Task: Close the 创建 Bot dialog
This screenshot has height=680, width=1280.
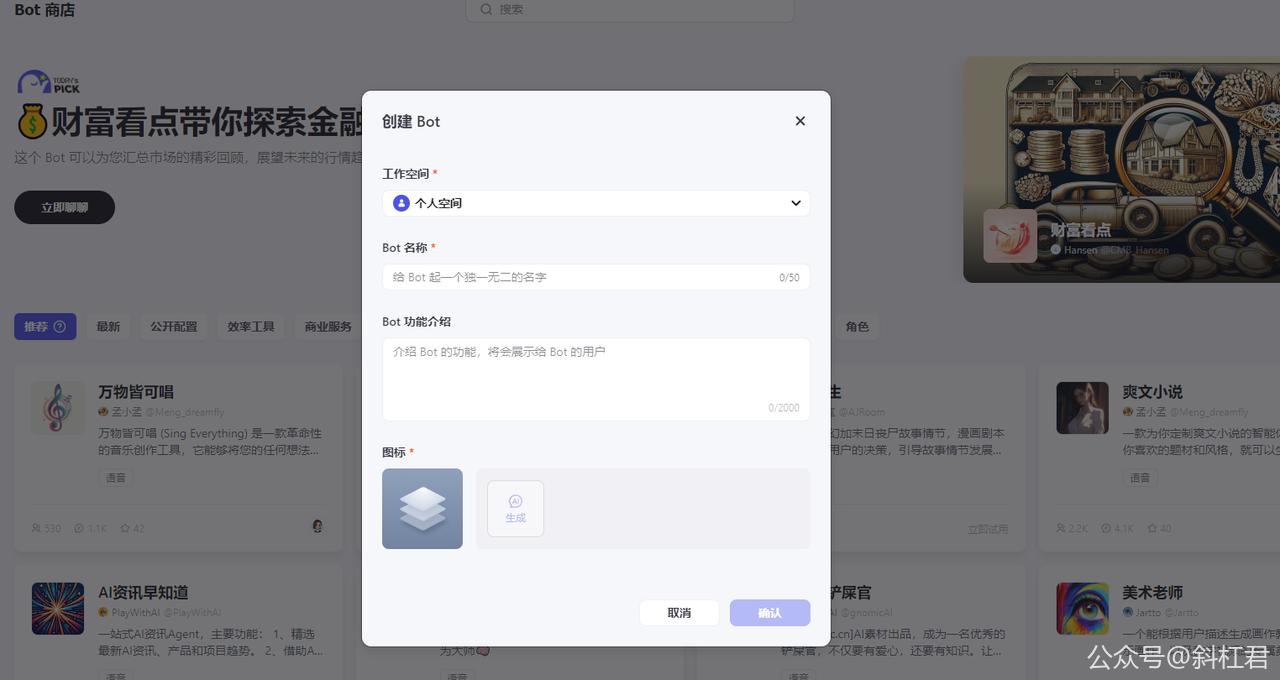Action: (800, 121)
